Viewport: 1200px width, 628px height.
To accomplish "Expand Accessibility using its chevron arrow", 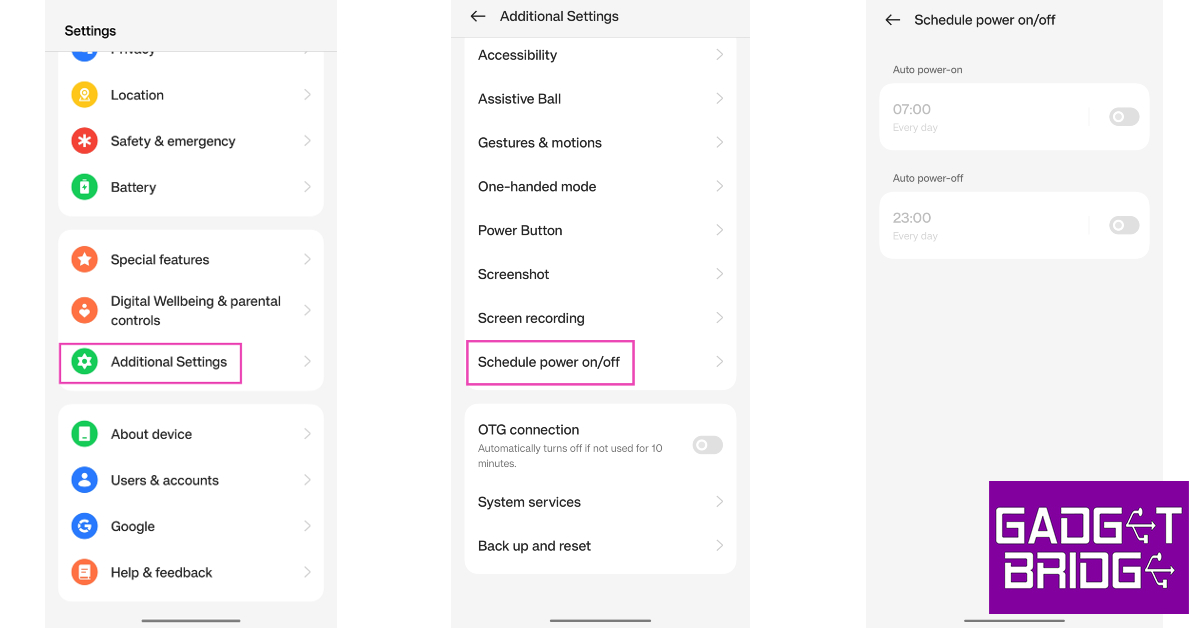I will click(x=719, y=55).
